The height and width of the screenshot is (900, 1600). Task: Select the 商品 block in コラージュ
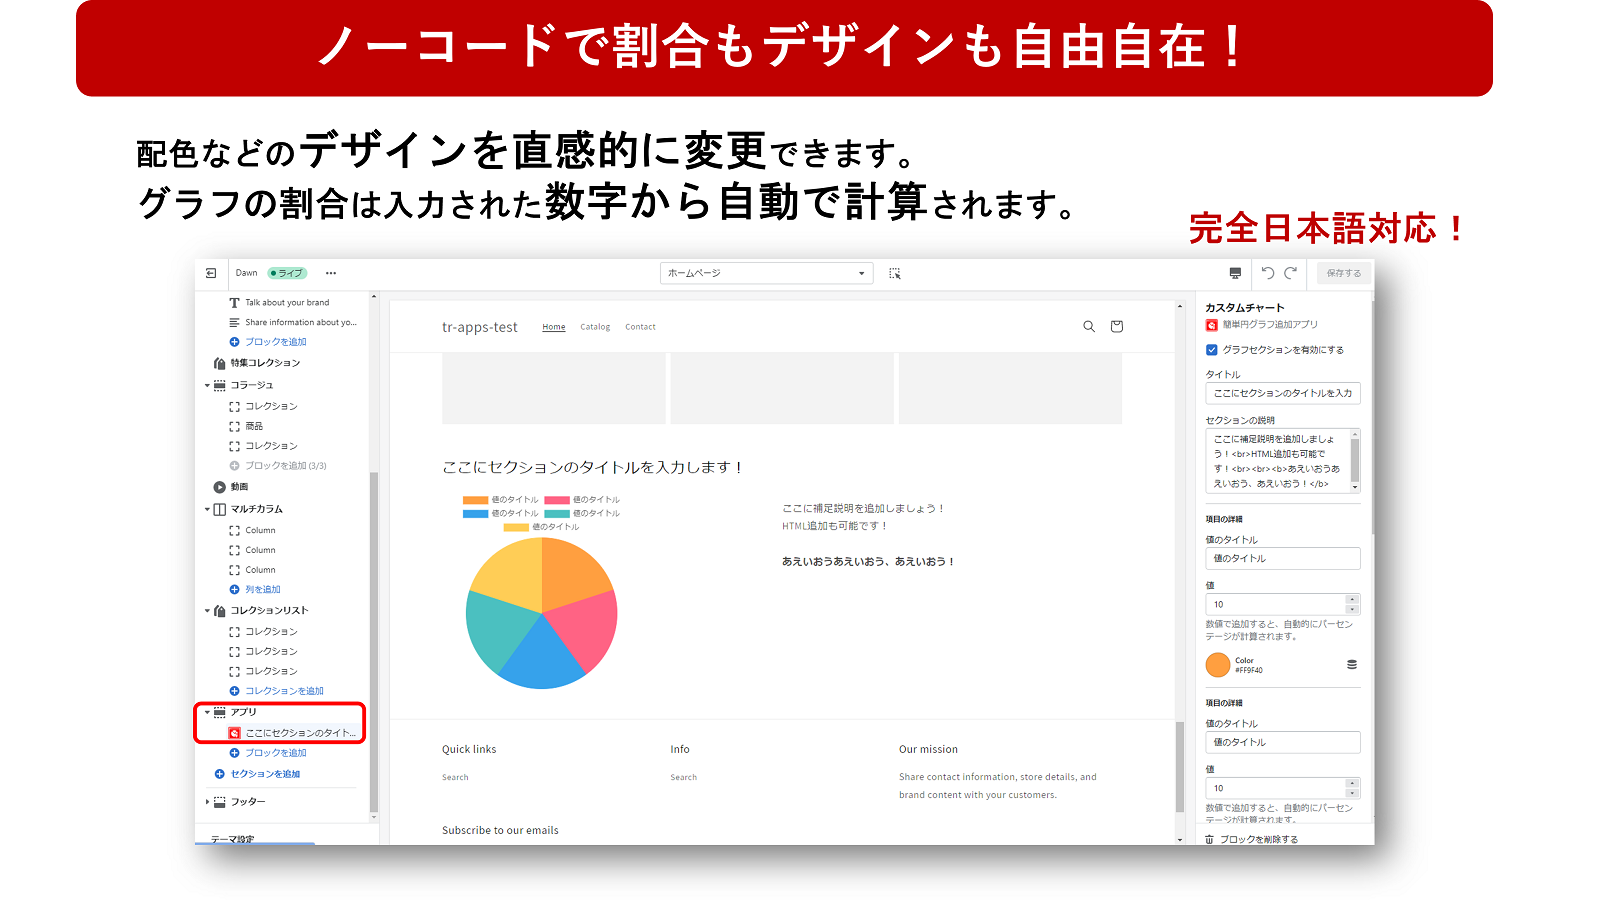tap(254, 426)
